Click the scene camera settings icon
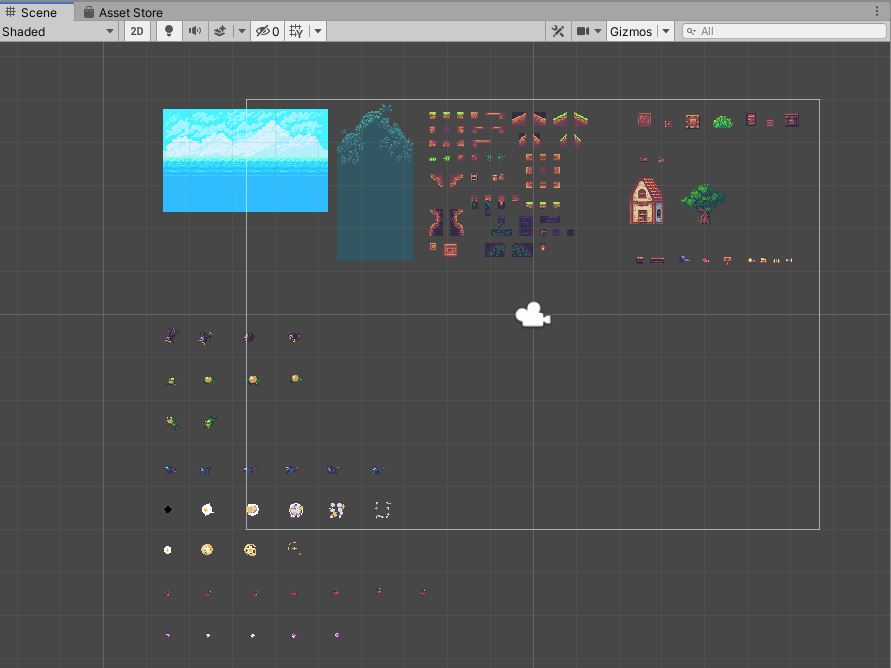891x668 pixels. tap(583, 31)
